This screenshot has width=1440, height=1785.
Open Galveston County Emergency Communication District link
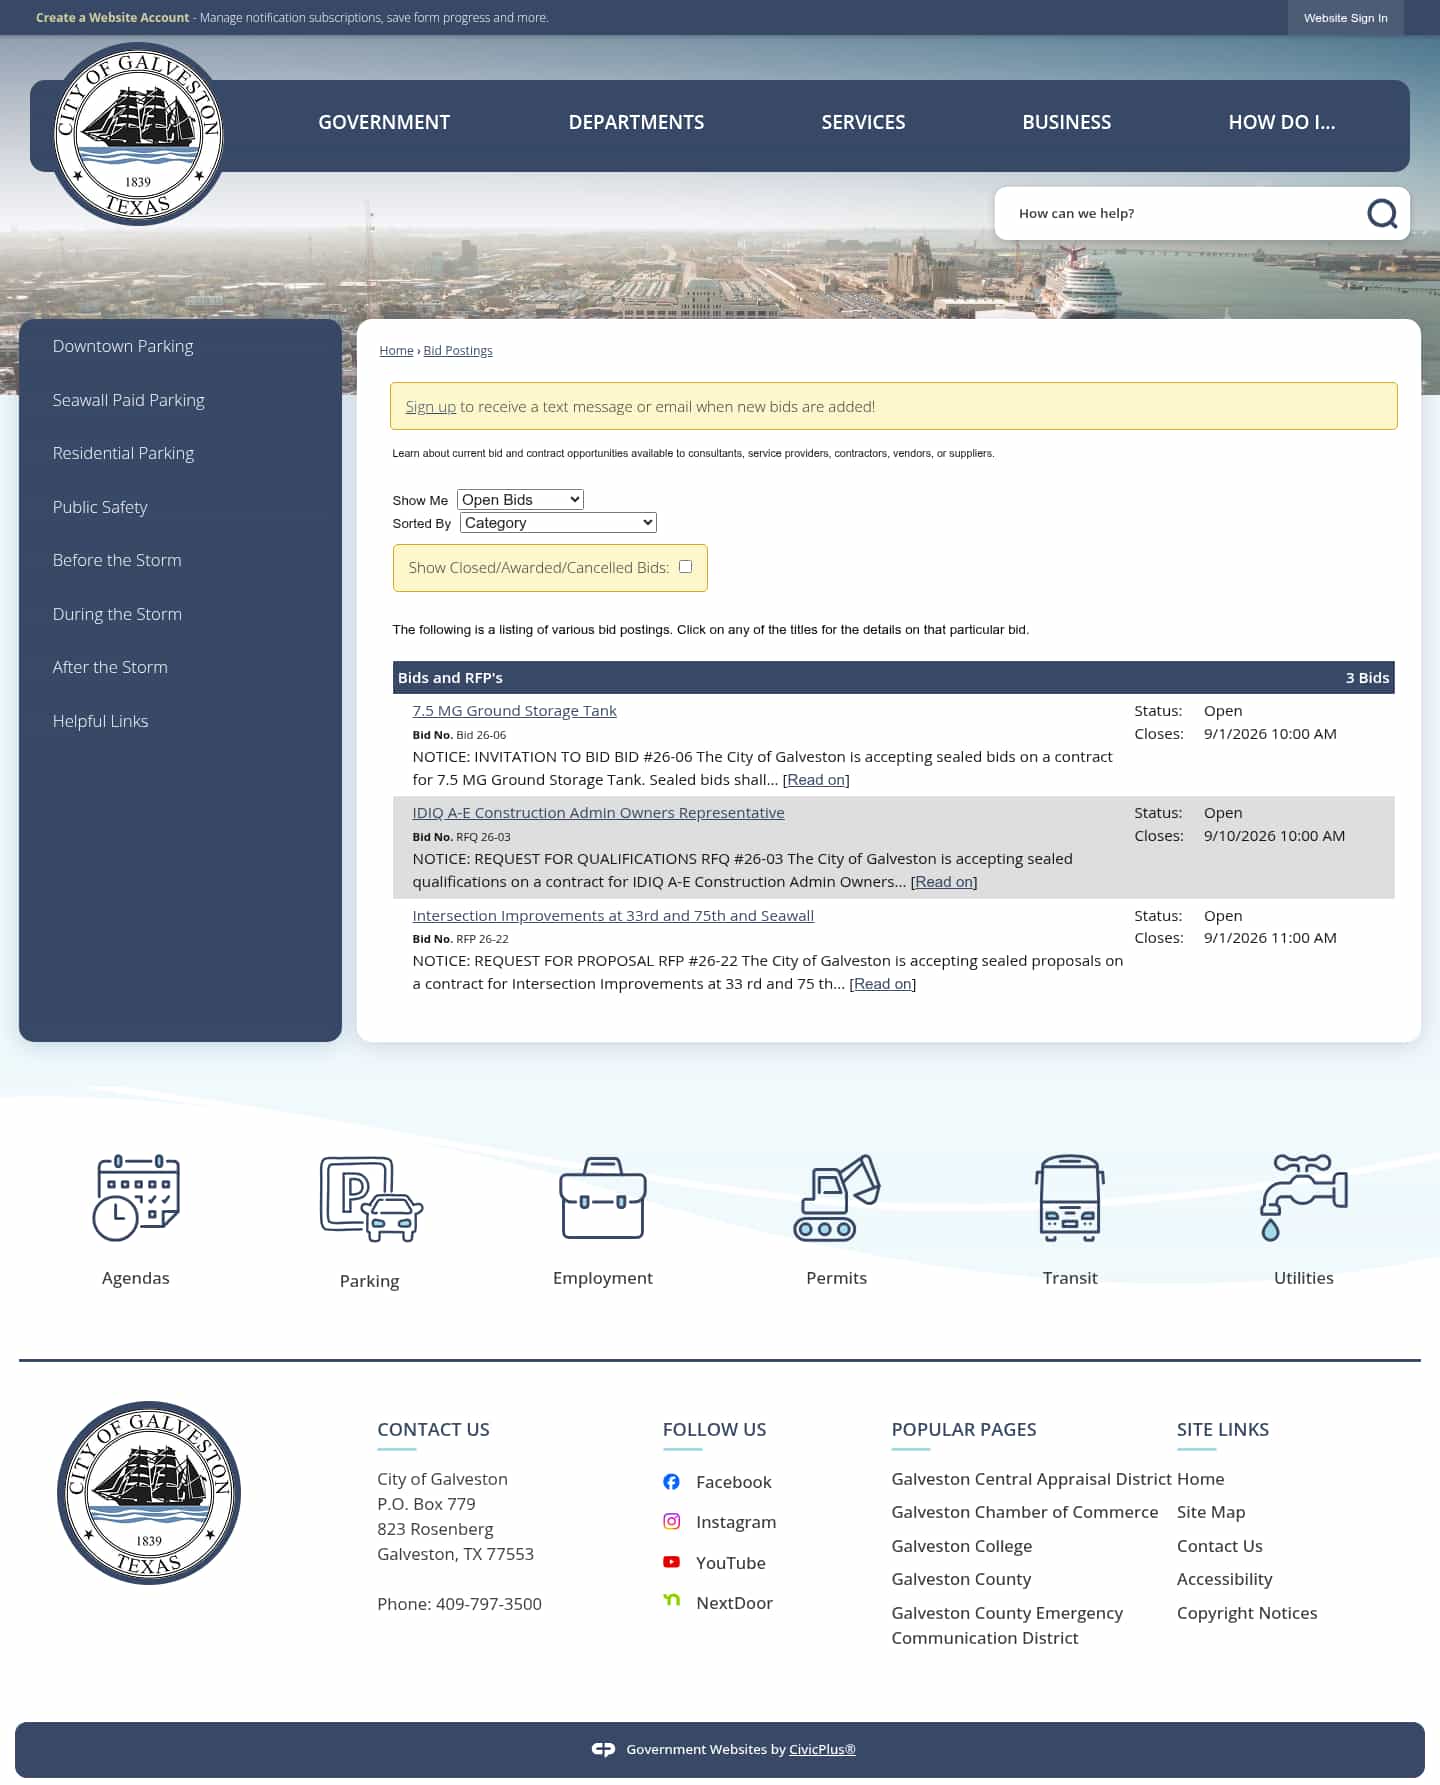1007,1624
